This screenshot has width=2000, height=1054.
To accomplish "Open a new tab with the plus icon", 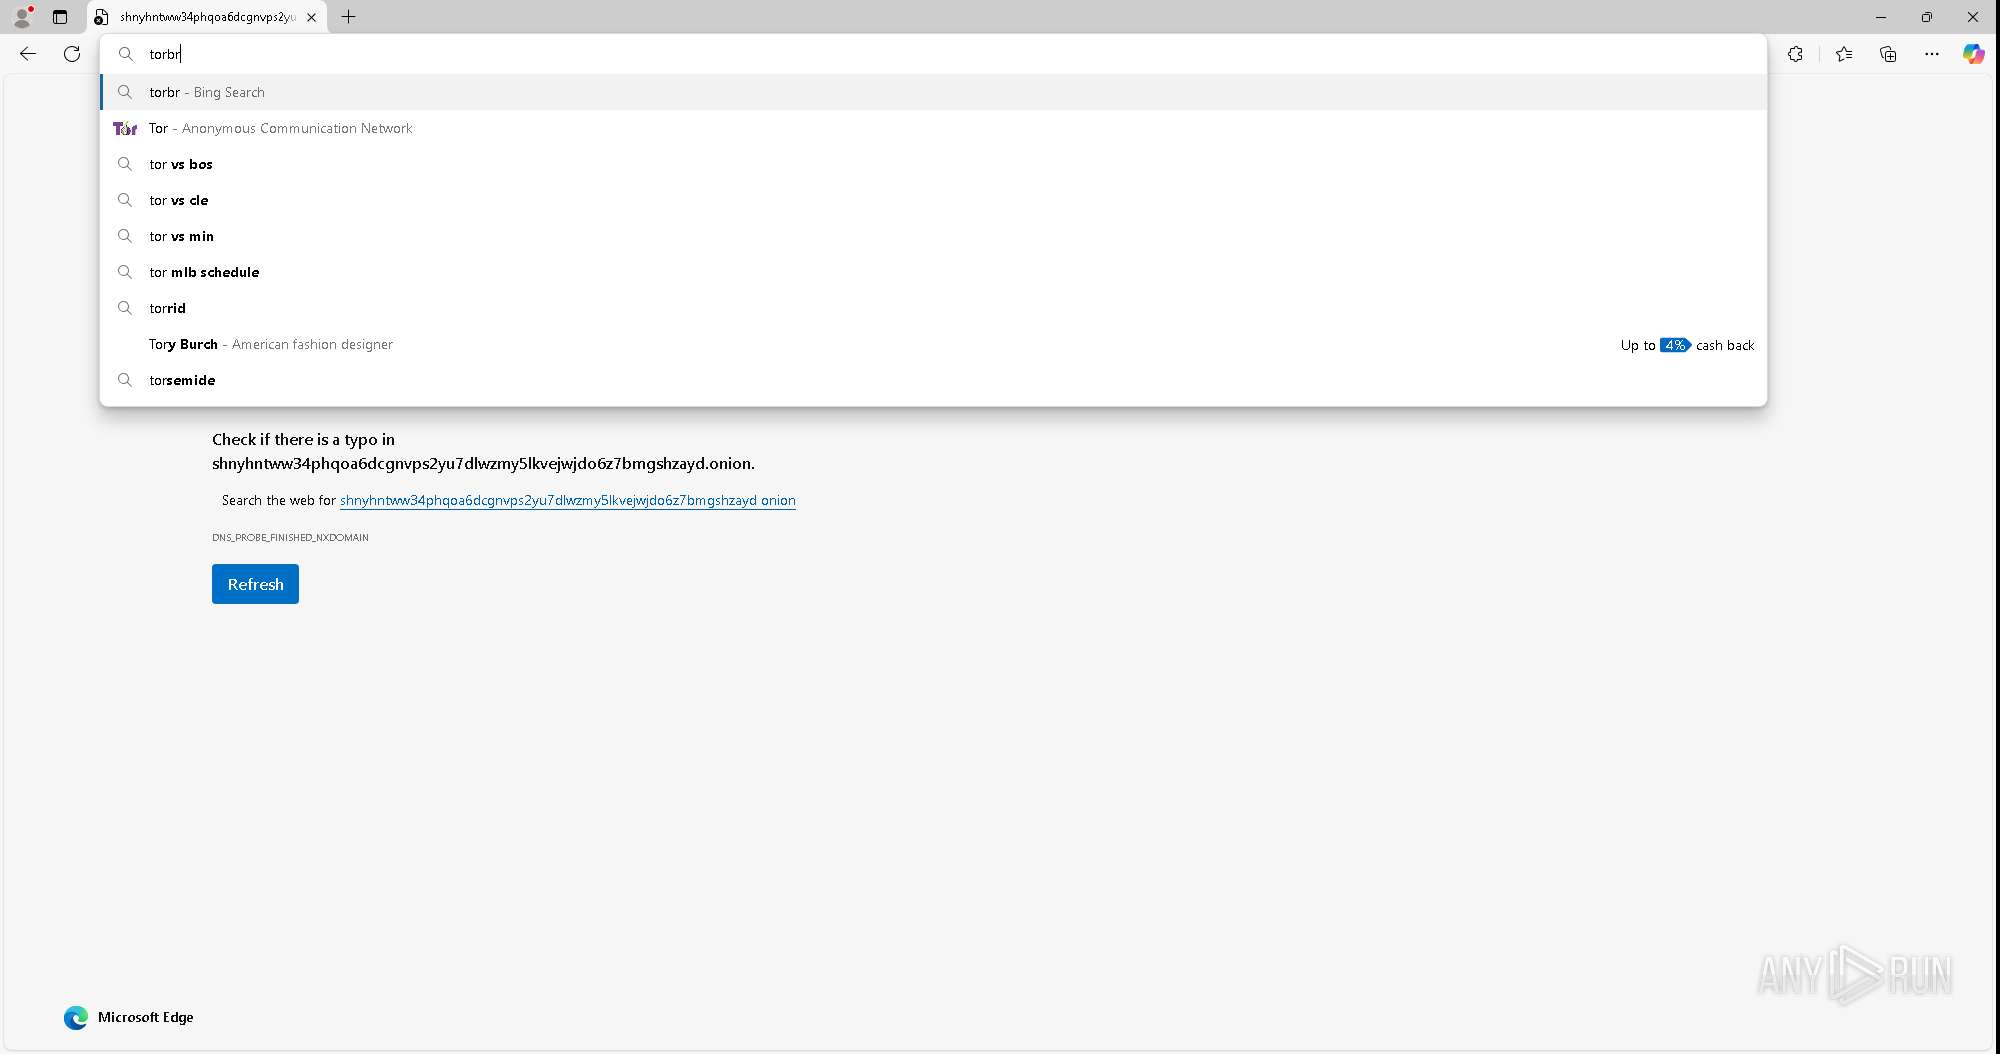I will pyautogui.click(x=348, y=17).
